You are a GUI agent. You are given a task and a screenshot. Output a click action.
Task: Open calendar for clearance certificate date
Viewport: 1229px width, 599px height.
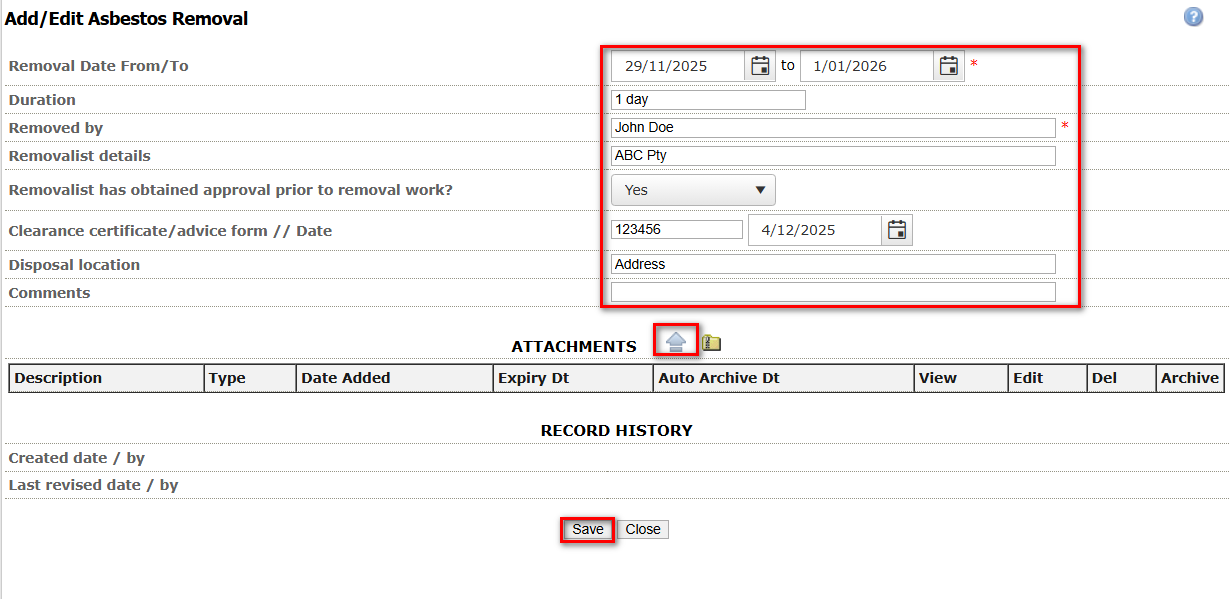click(897, 230)
